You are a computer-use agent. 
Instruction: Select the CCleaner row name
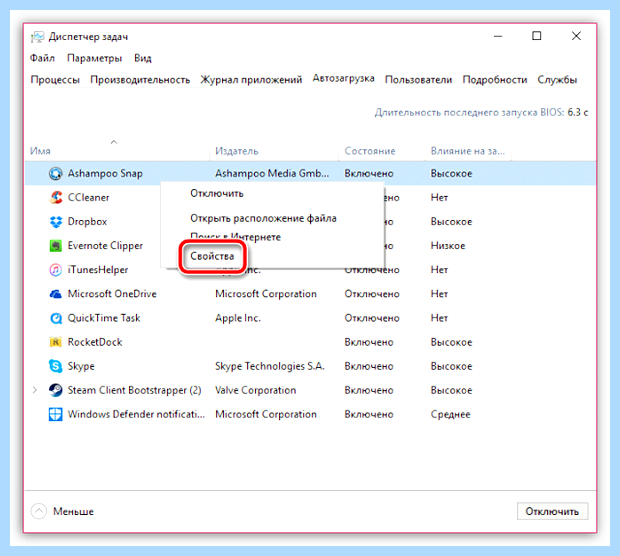coord(89,197)
